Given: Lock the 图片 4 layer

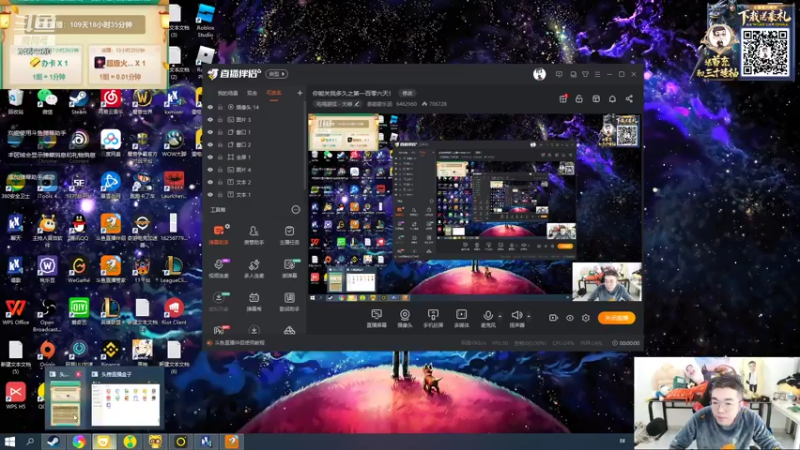Looking at the screenshot, I should [x=220, y=169].
